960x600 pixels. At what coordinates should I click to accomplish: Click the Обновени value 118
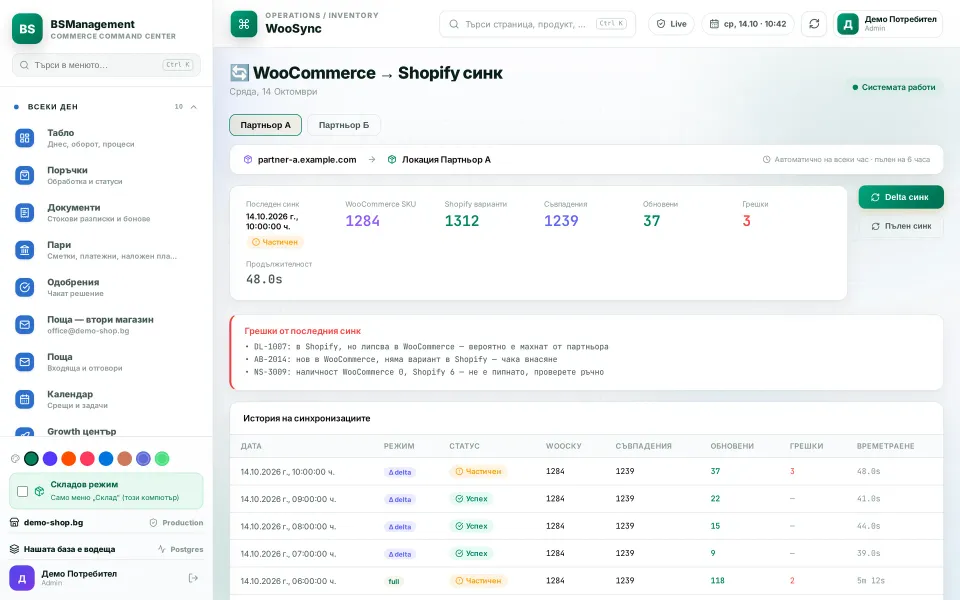[x=718, y=580]
